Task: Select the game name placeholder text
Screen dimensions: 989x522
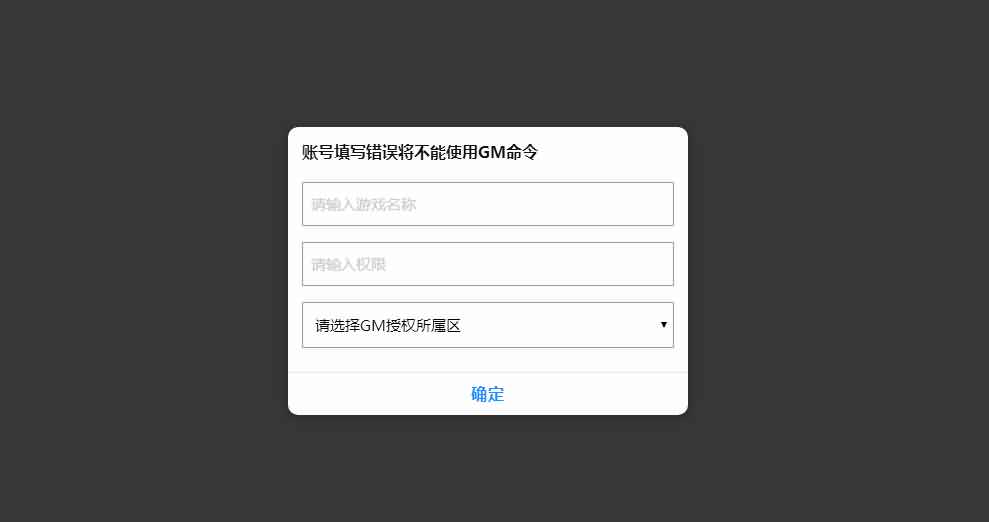Action: 364,204
